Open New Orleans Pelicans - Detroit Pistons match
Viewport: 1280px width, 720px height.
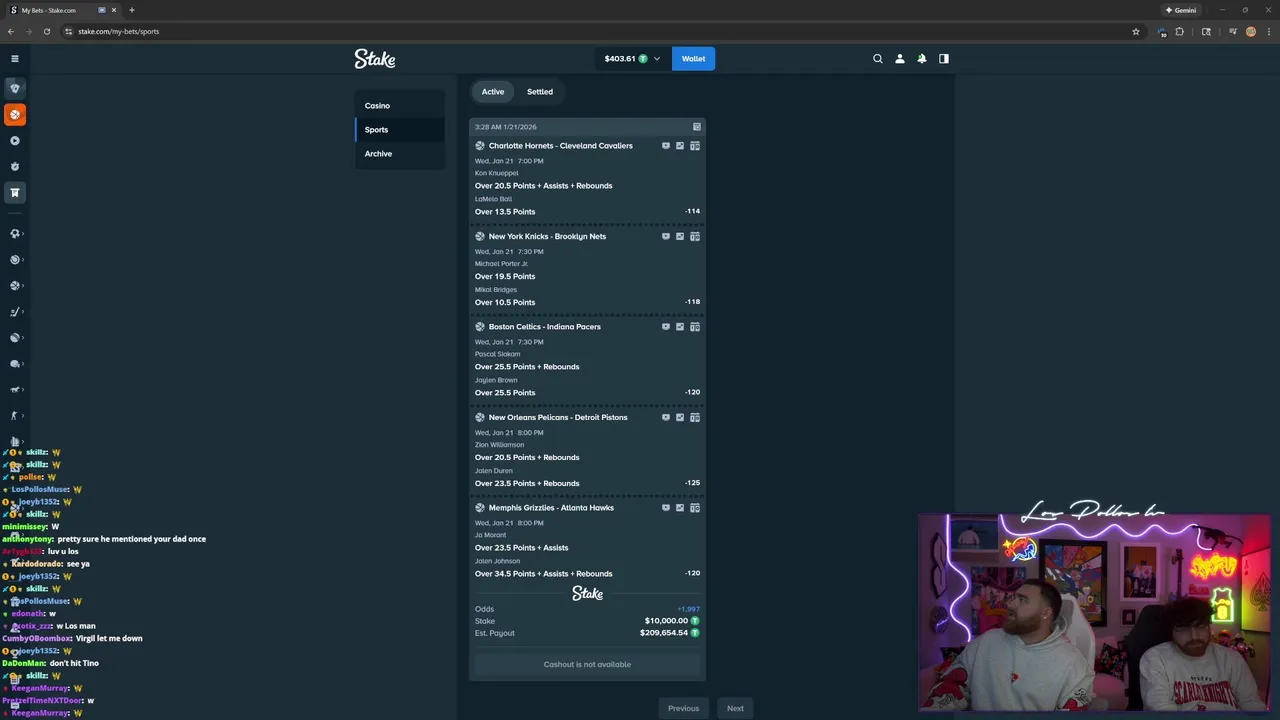click(x=558, y=417)
